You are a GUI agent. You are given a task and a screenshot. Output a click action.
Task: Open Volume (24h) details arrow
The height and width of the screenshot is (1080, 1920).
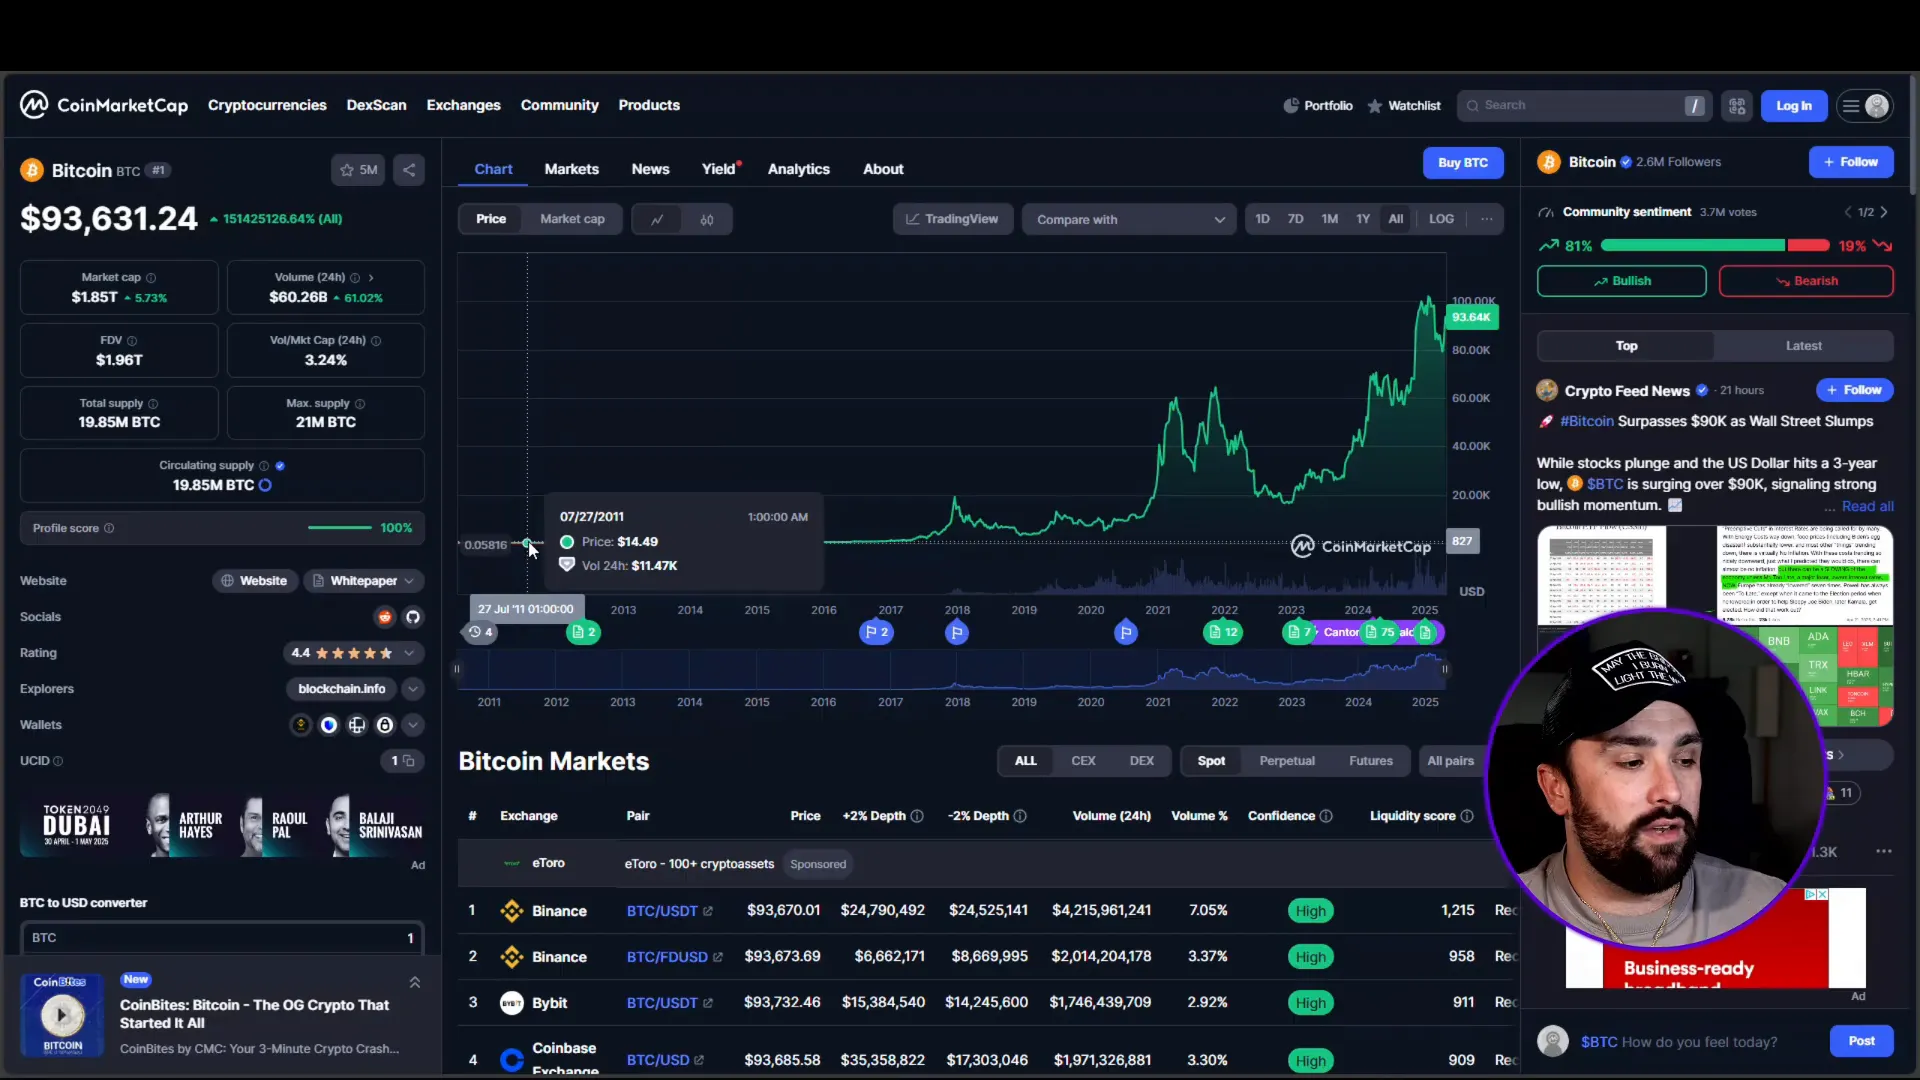(x=371, y=277)
